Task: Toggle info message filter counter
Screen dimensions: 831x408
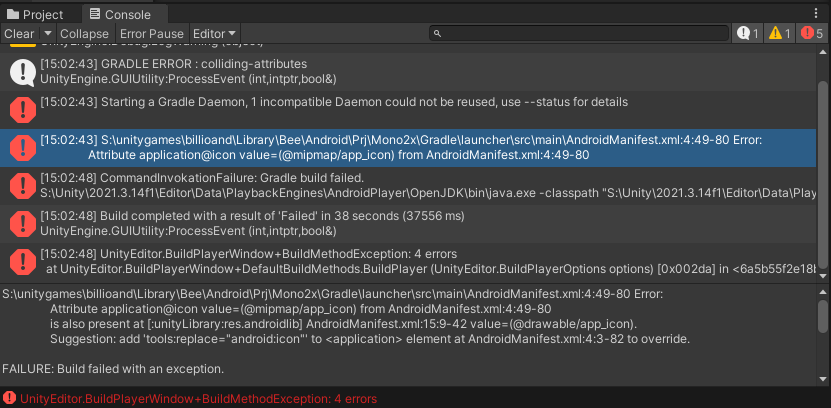Action: pos(749,34)
